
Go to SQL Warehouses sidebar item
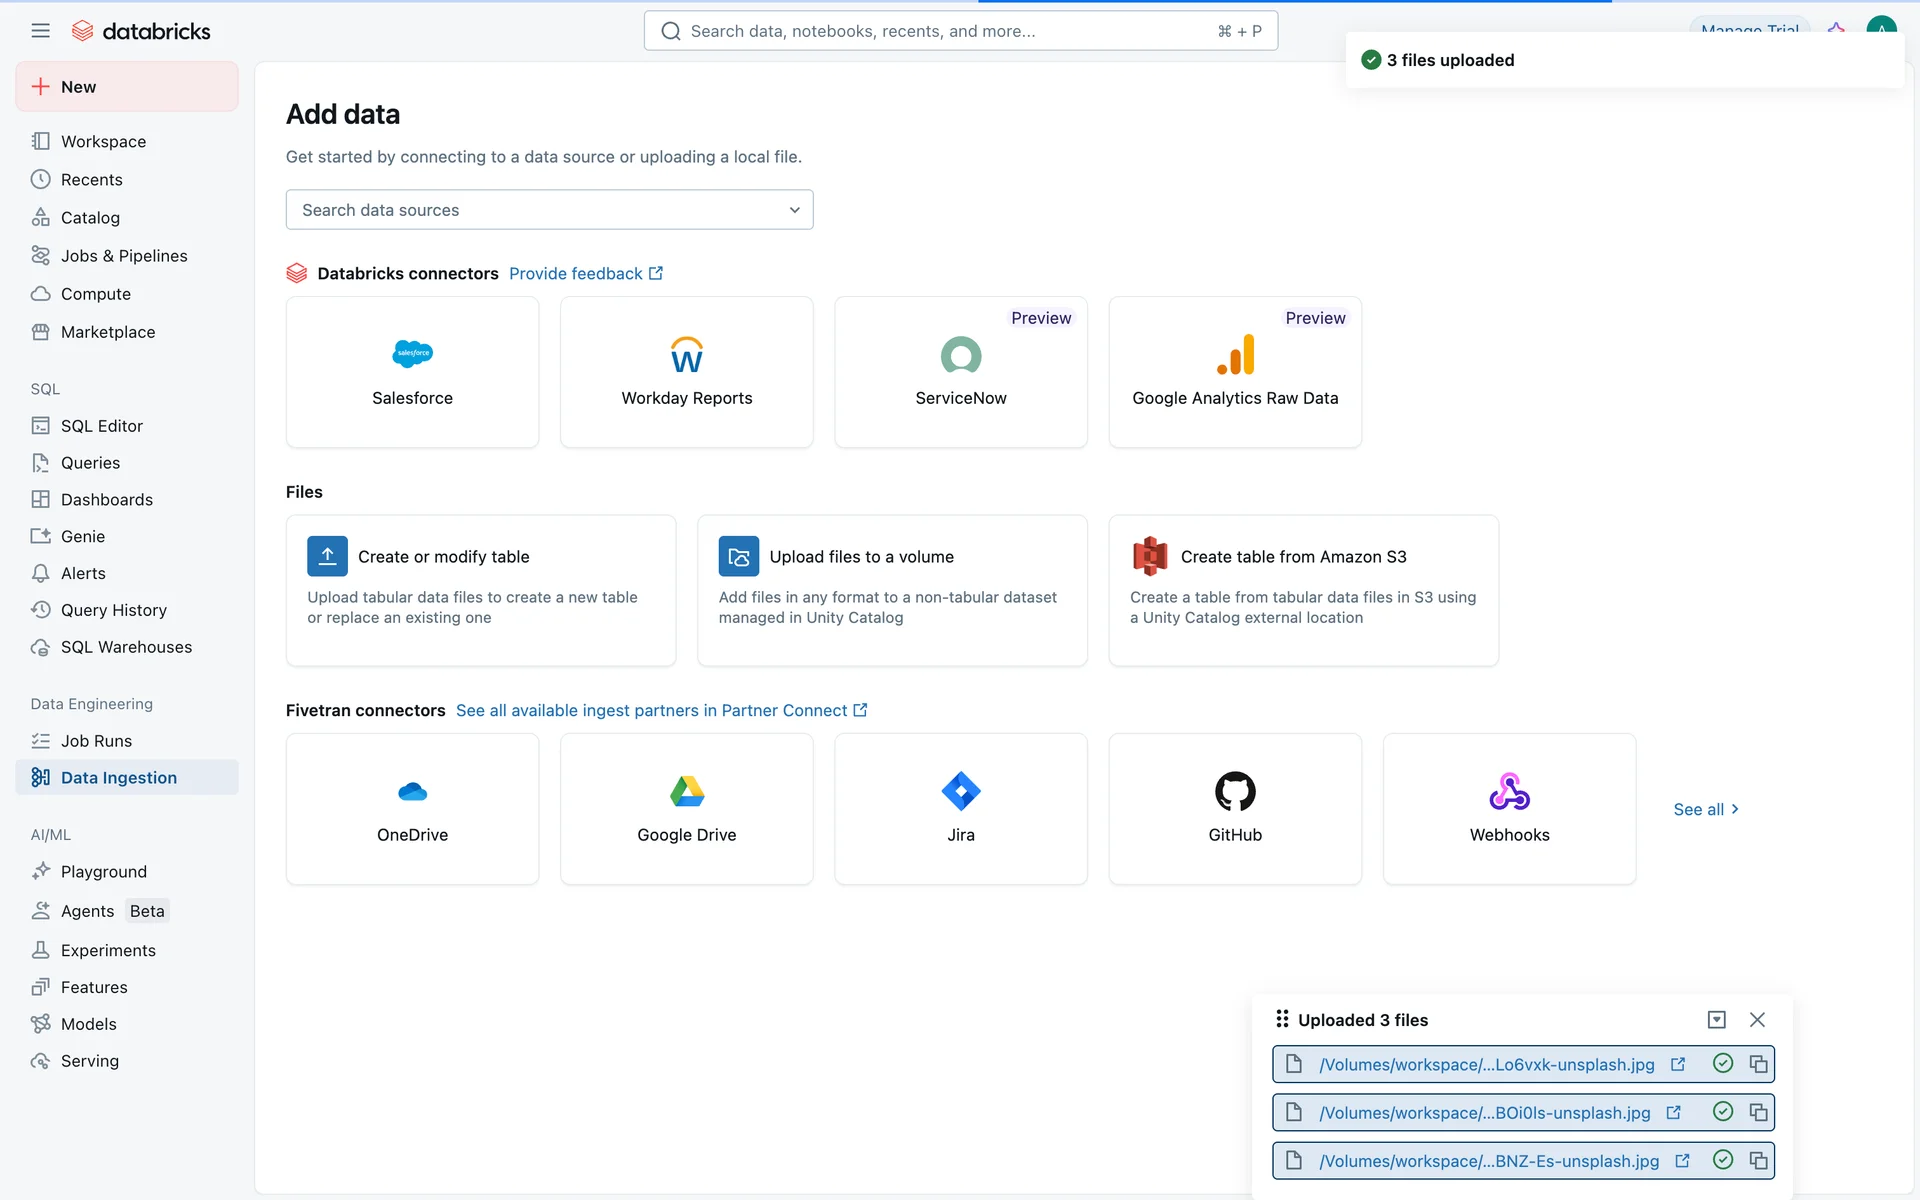126,647
